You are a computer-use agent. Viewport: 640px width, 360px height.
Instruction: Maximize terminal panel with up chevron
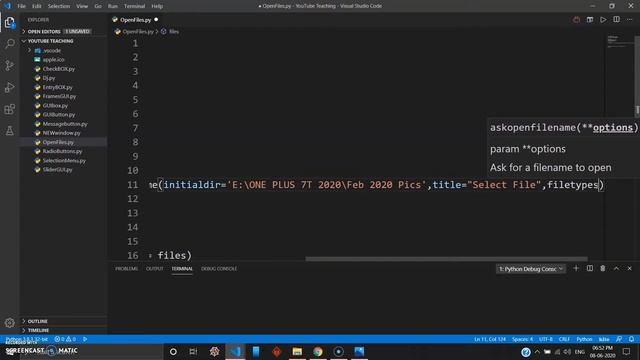pyautogui.click(x=616, y=268)
